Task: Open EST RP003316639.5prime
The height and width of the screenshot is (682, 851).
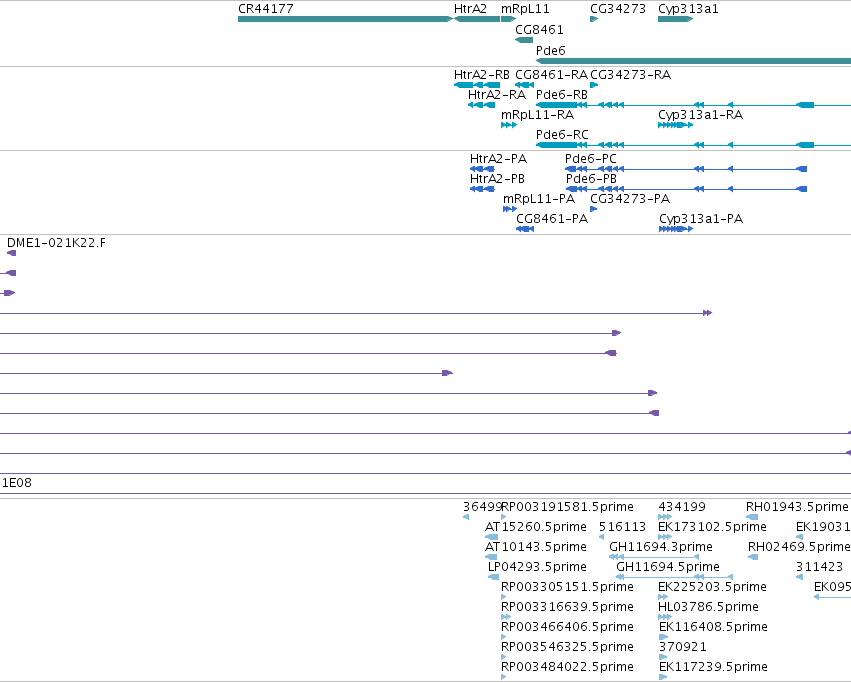Action: [x=567, y=607]
